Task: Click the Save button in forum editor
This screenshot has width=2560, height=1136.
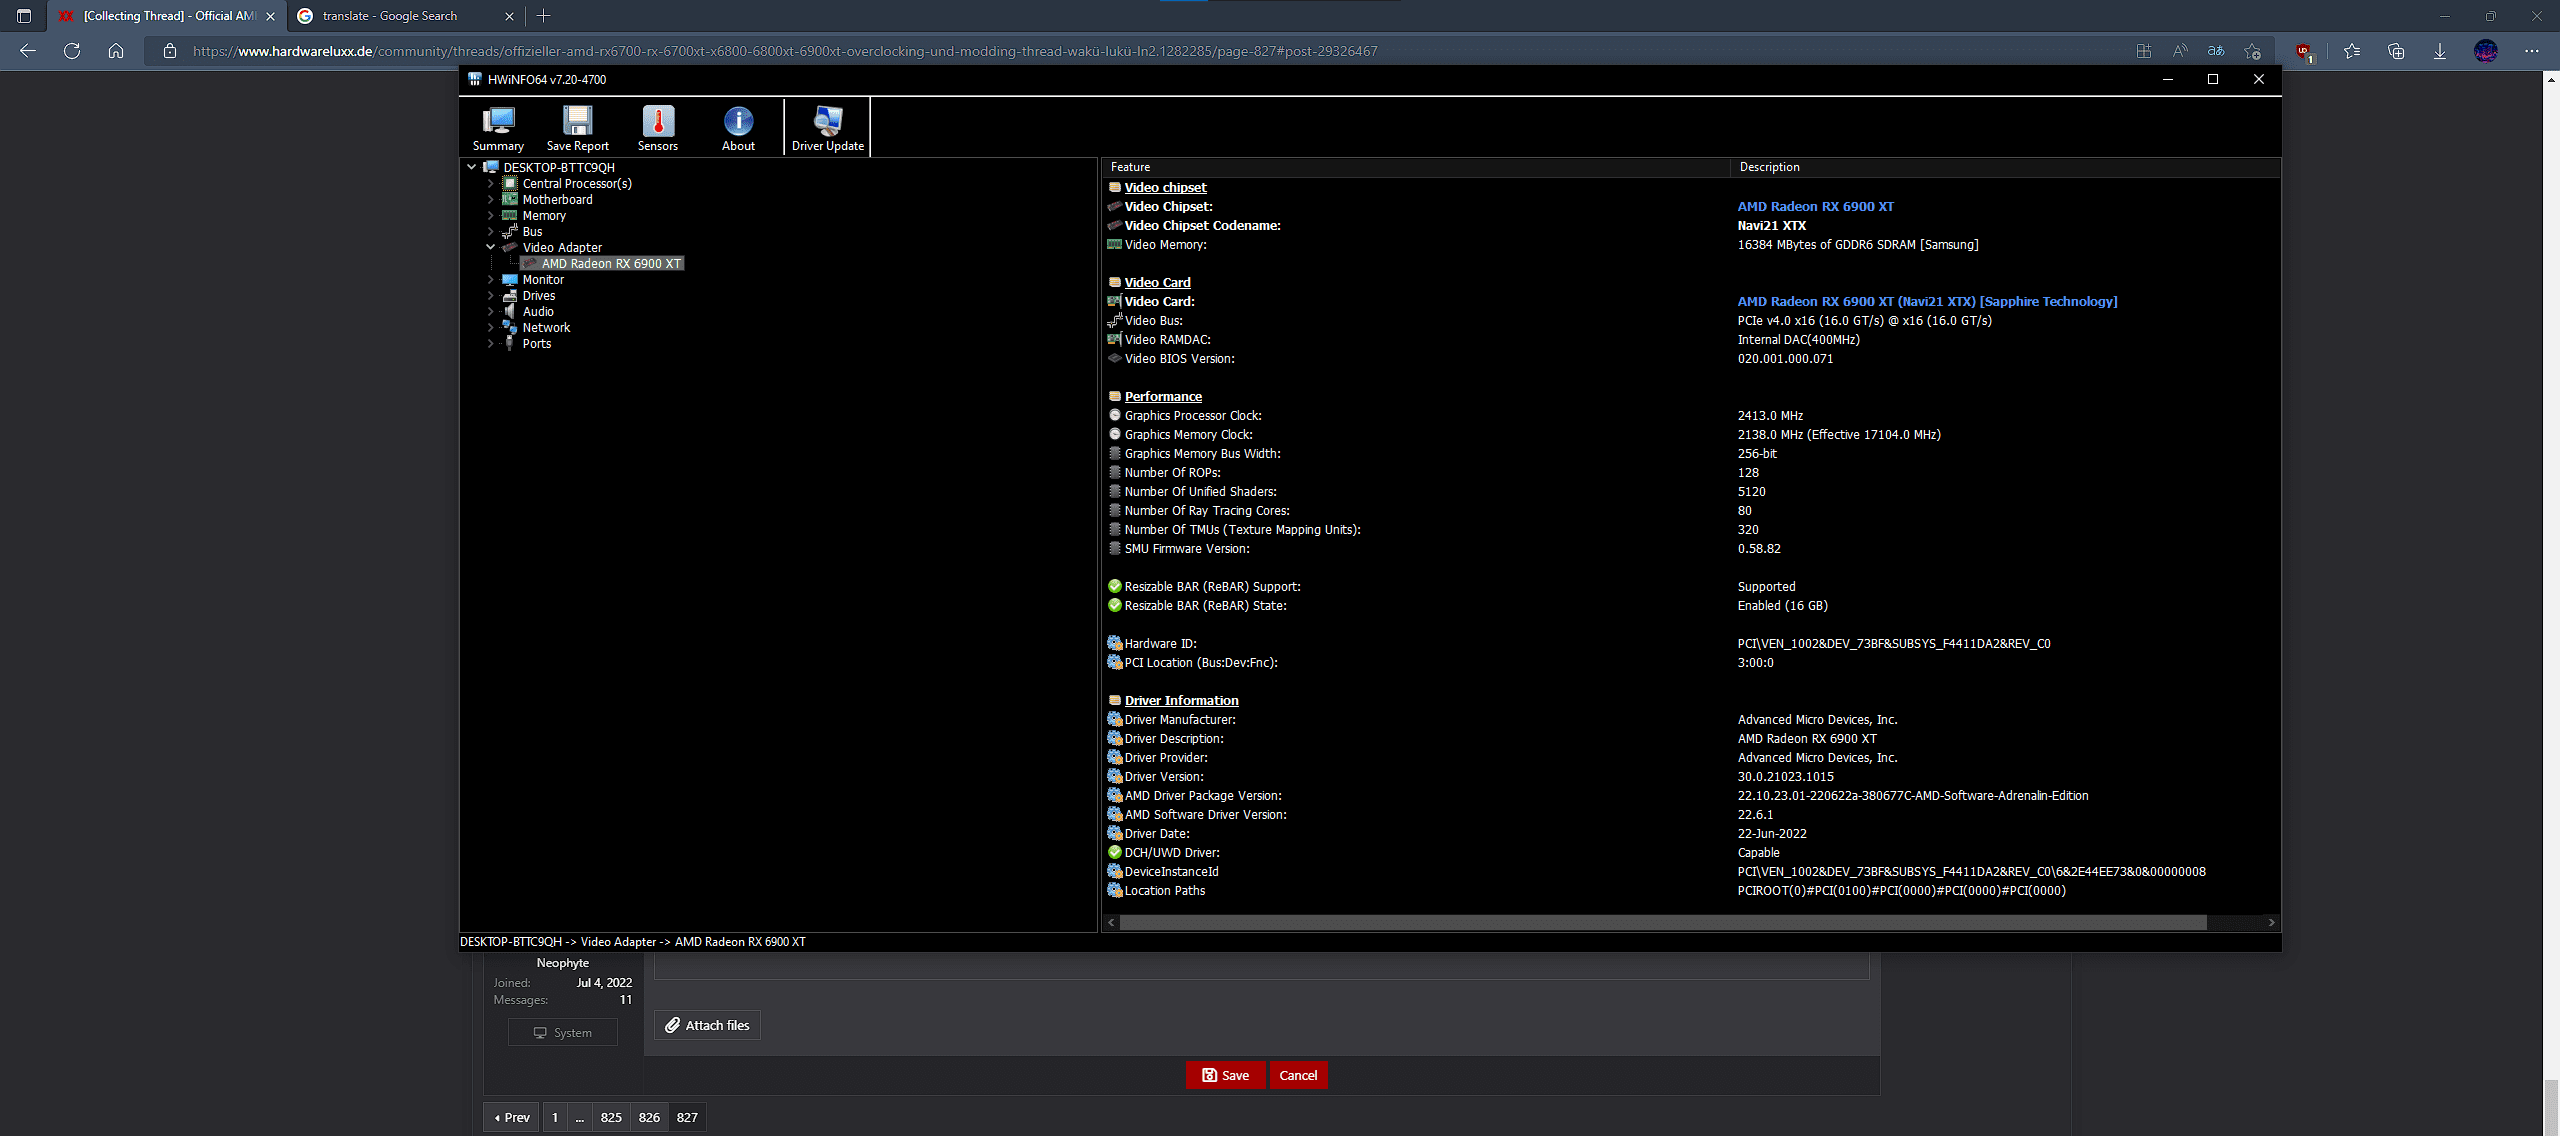Action: point(1225,1075)
